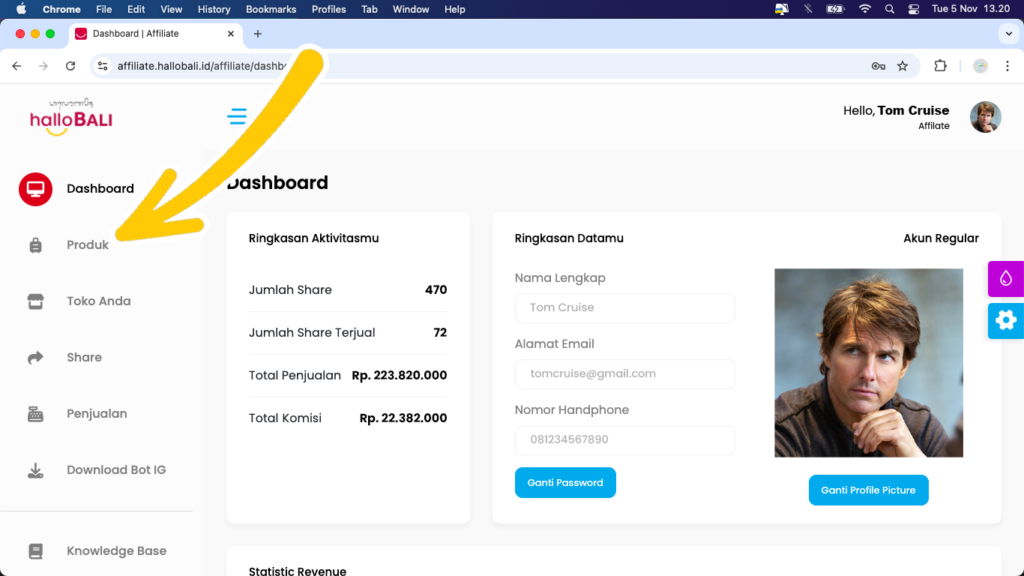Screen dimensions: 1024x576
Task: Click the 'Hello, Tom Cruise' greeting text
Action: (896, 110)
